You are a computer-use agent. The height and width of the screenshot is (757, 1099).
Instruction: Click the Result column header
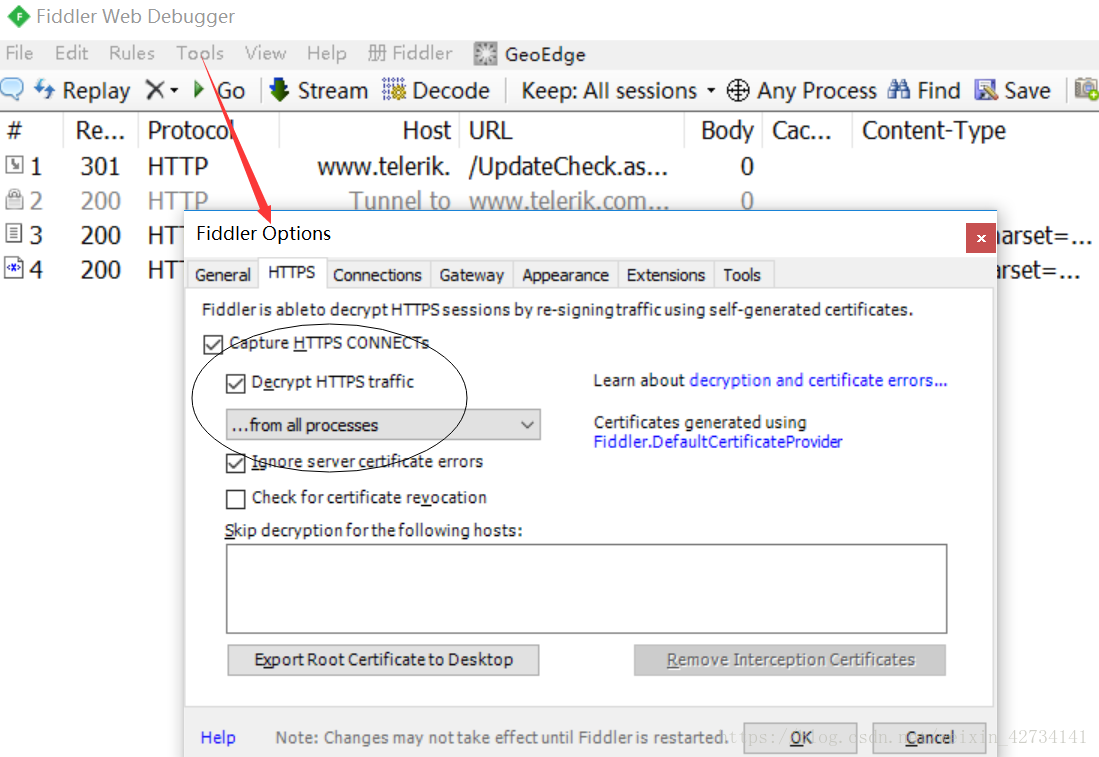click(x=100, y=130)
